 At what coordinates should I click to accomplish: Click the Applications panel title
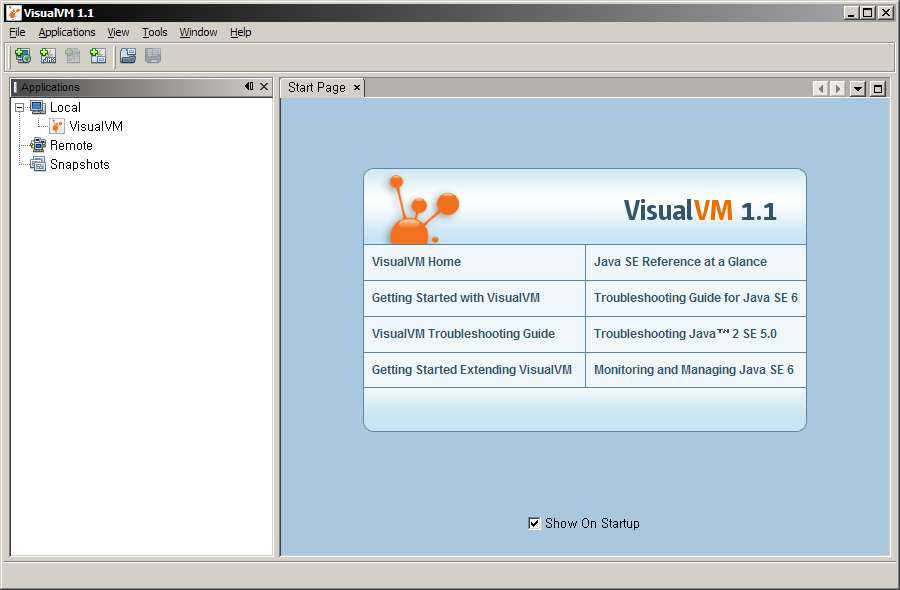click(51, 87)
